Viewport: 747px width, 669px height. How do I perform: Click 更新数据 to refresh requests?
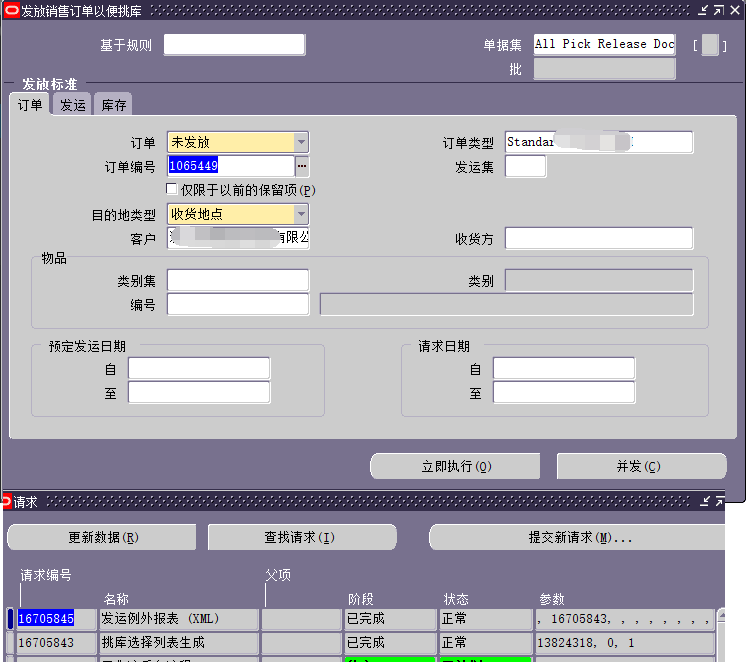tap(103, 538)
